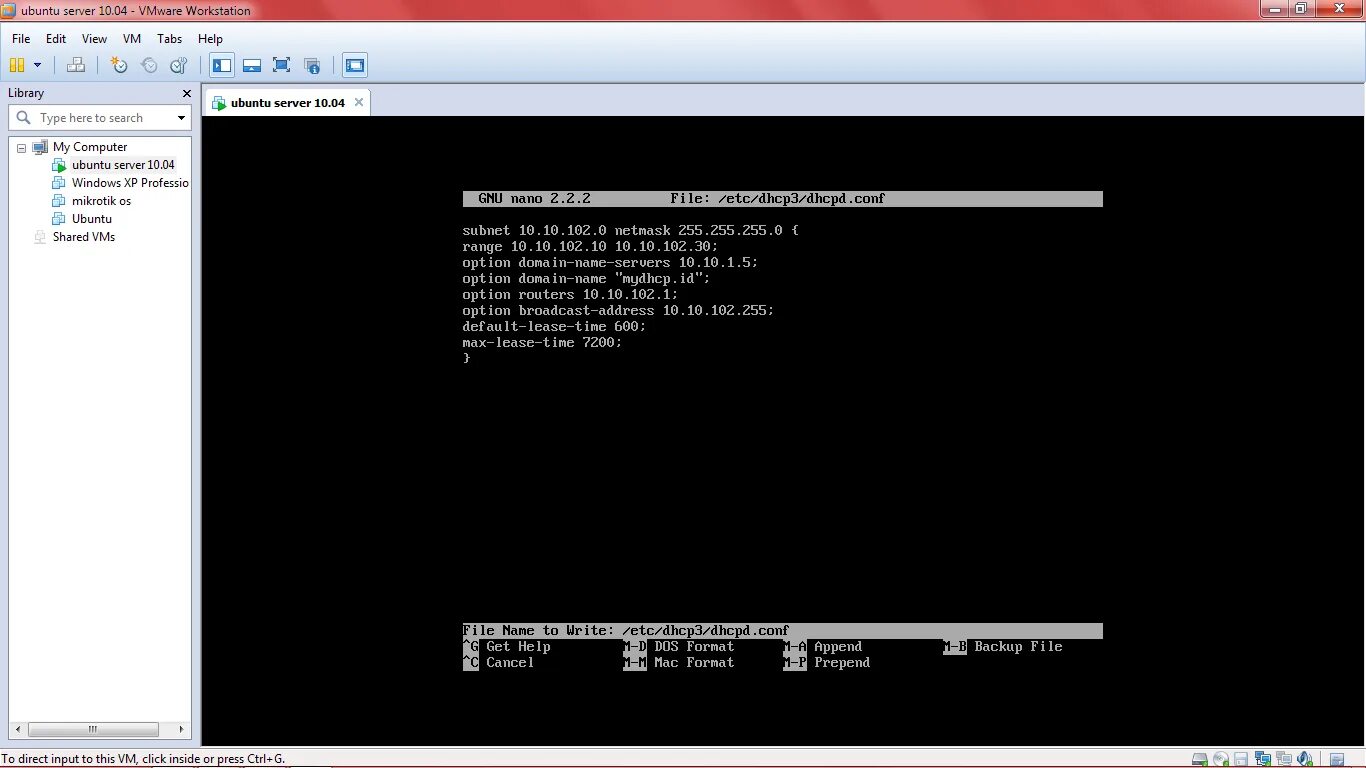Viewport: 1366px width, 768px height.
Task: Open the power options dropdown arrow
Action: tap(38, 65)
